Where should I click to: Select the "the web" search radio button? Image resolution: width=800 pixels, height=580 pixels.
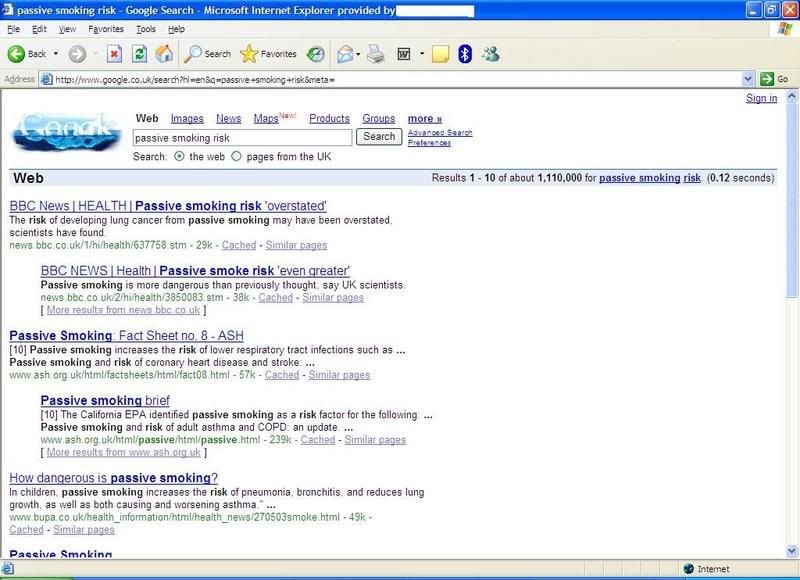[x=179, y=157]
